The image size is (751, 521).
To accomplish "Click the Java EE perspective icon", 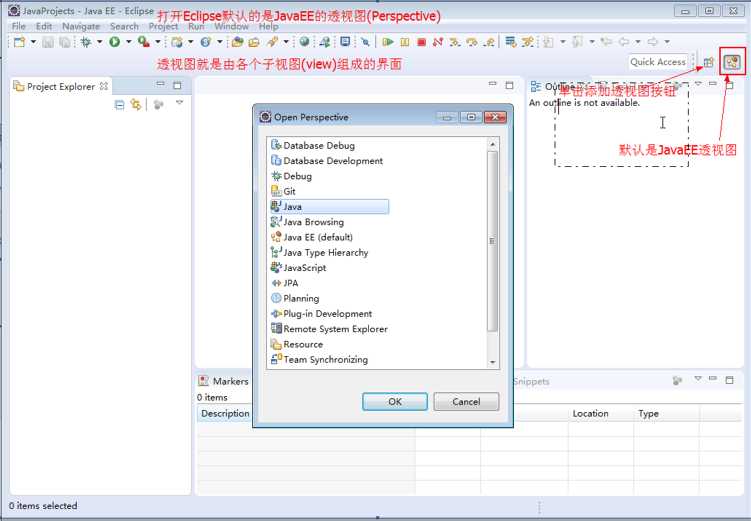I will 732,62.
